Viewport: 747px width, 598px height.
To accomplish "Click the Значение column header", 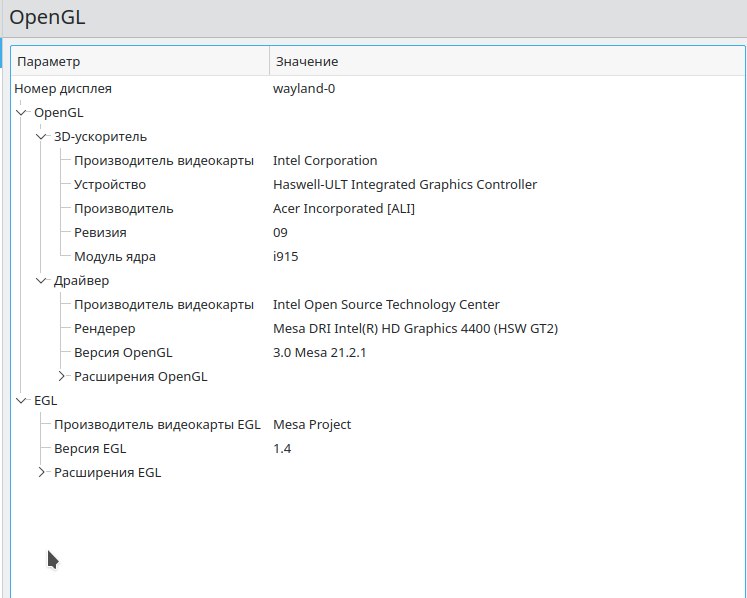I will point(507,61).
